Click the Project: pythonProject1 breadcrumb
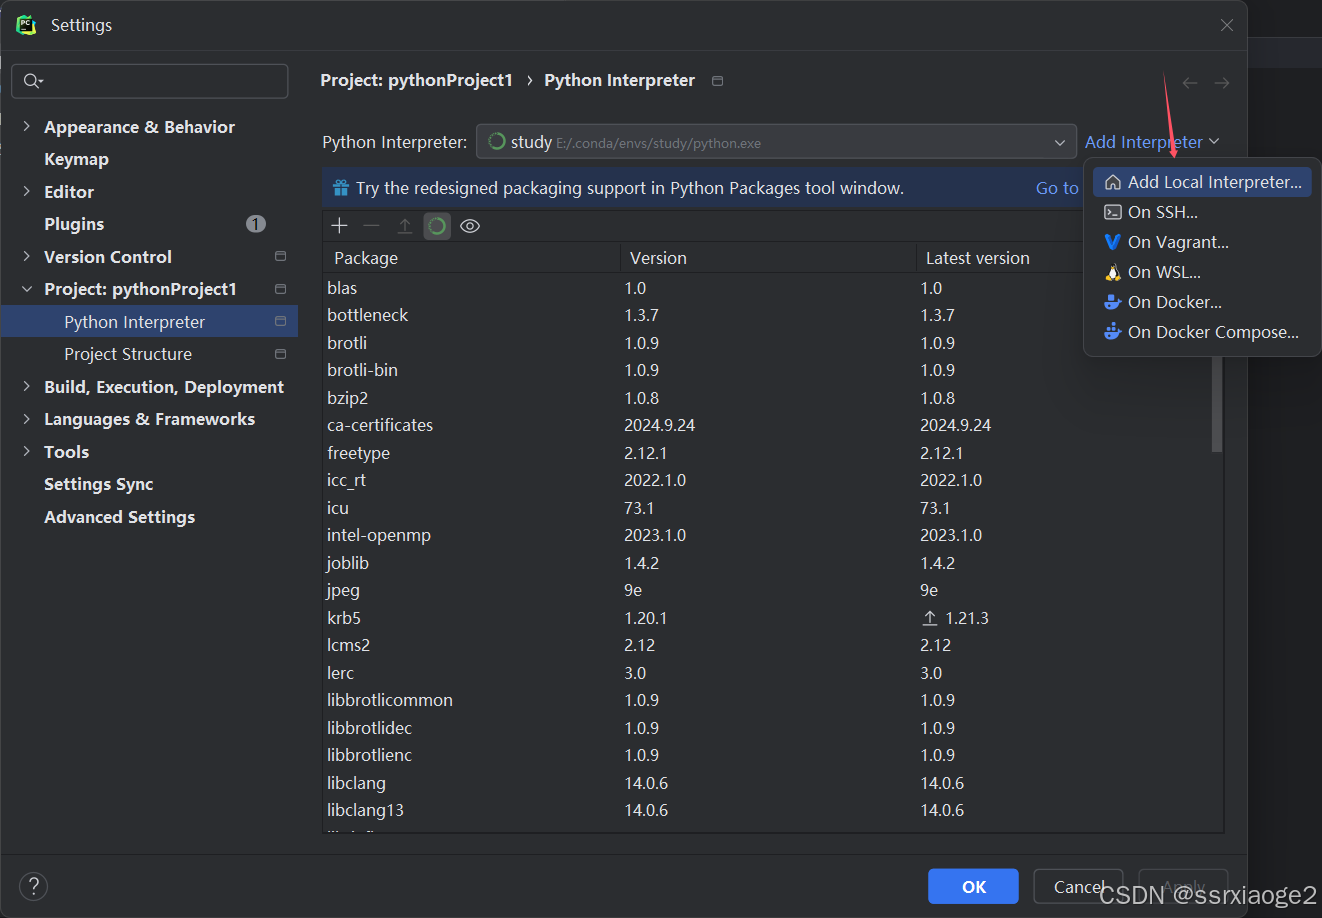1322x918 pixels. (x=416, y=80)
